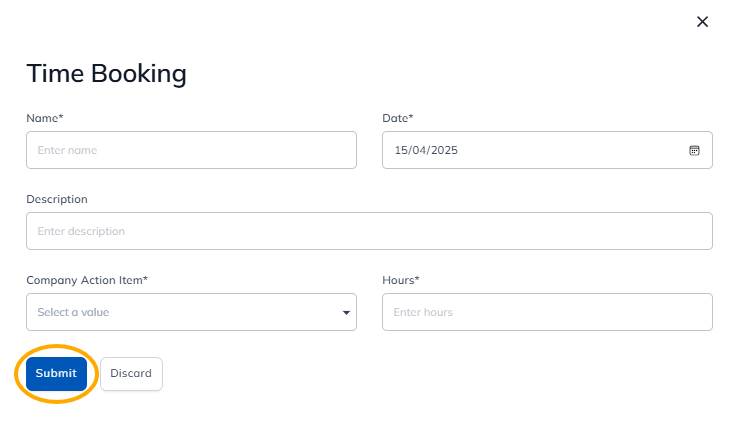Open the calendar picker icon
This screenshot has height=428, width=736.
tap(694, 150)
